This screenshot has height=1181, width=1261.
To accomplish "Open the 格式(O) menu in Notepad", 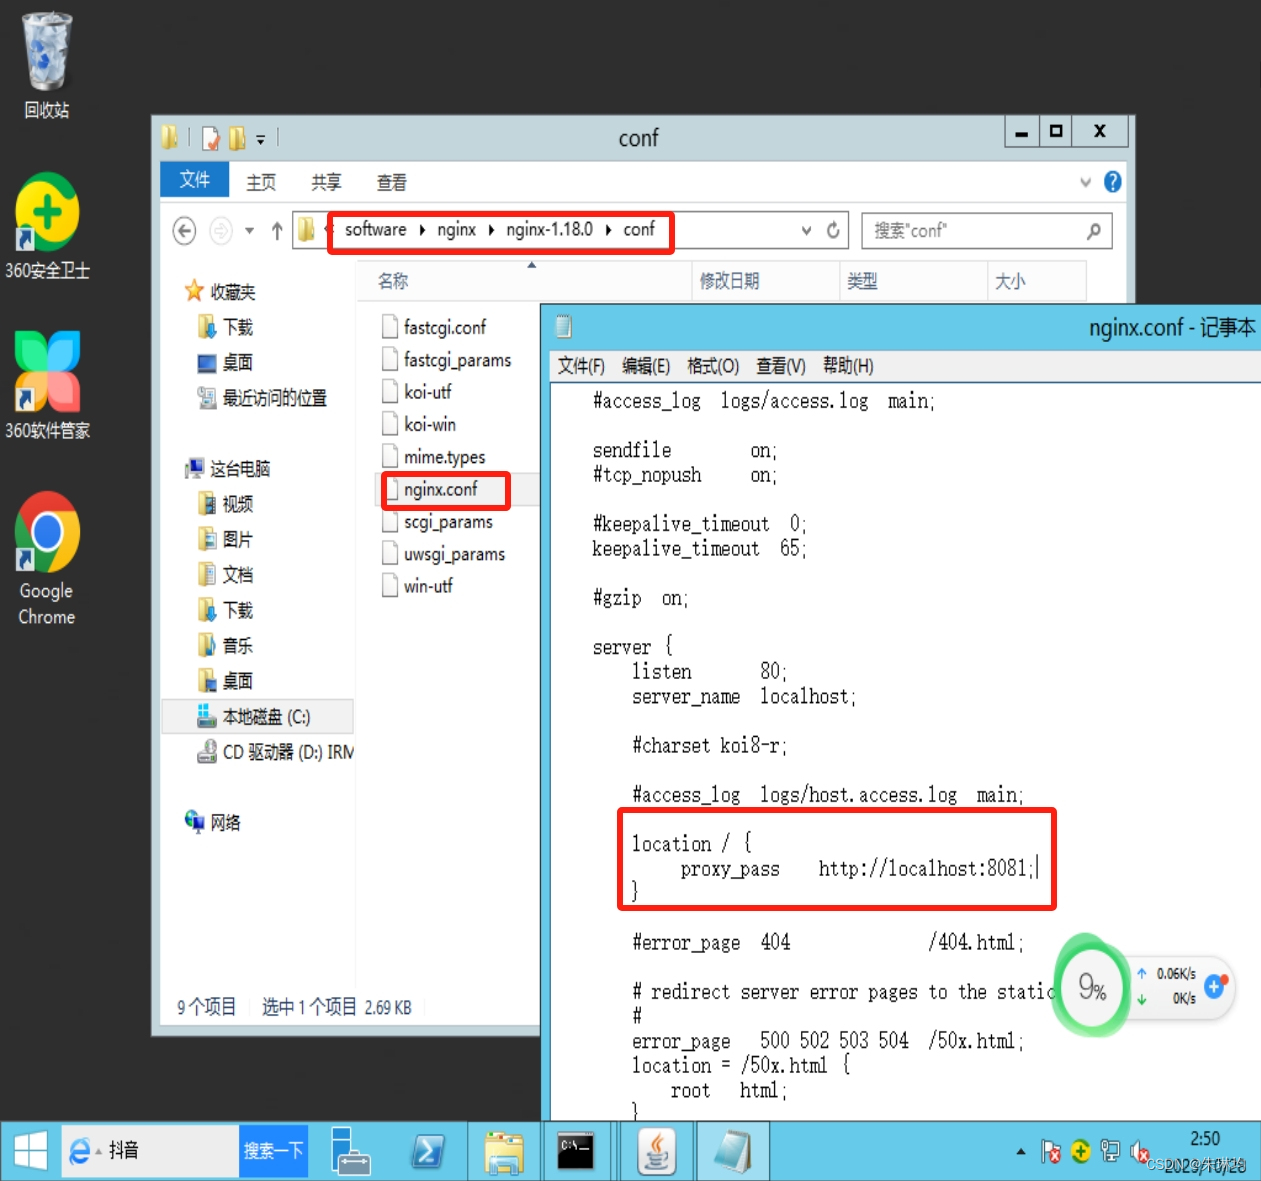I will pos(712,365).
